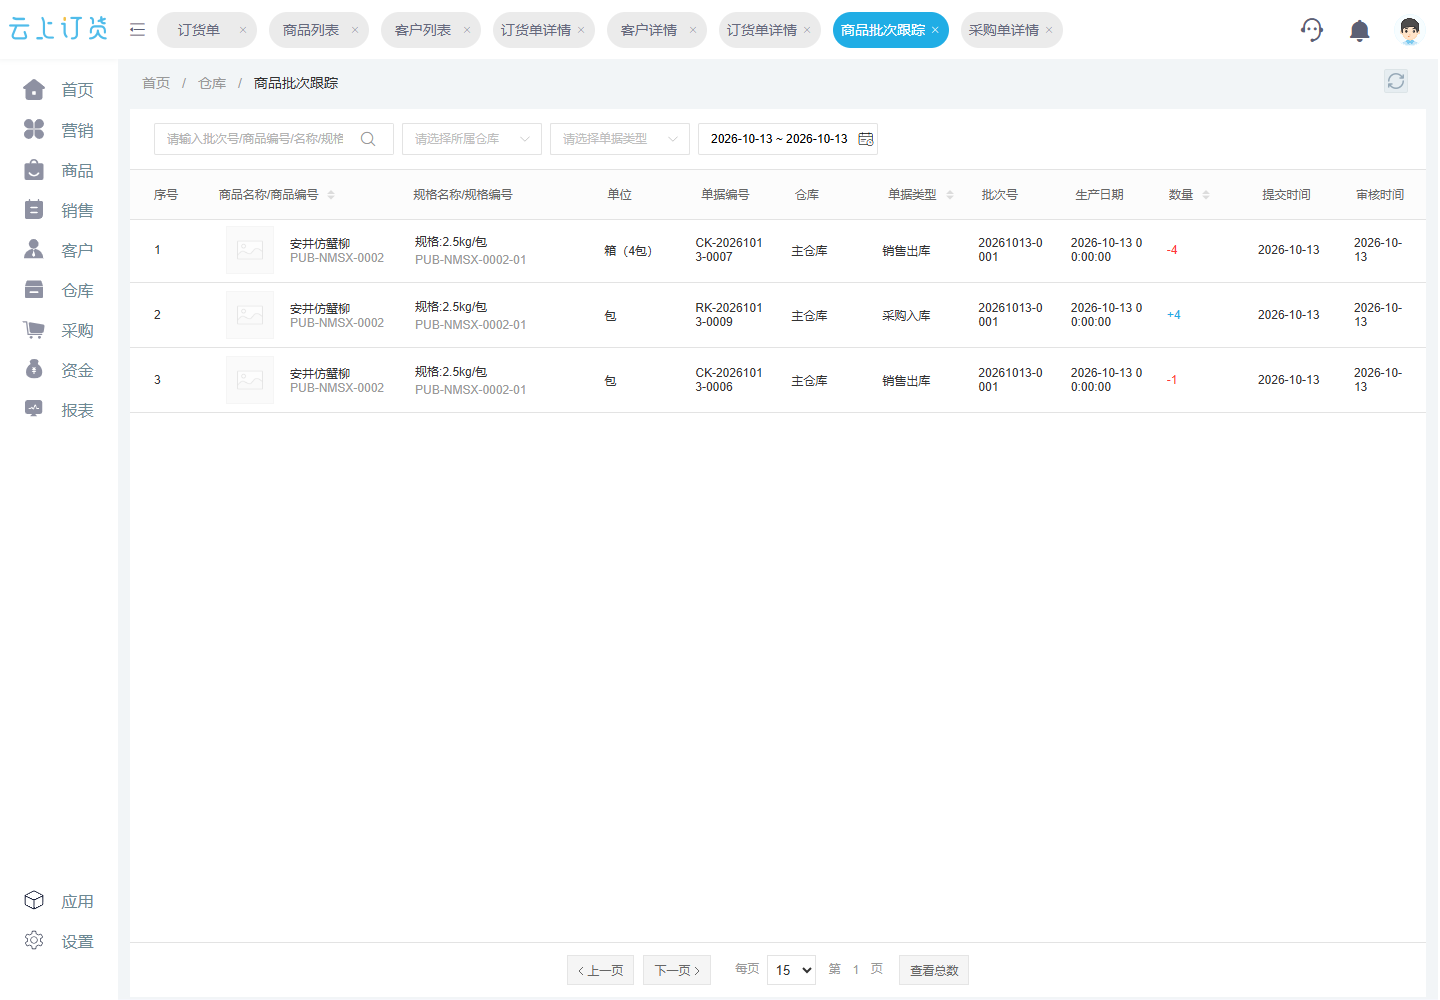
Task: Click the 下一页 next page button
Action: (677, 970)
